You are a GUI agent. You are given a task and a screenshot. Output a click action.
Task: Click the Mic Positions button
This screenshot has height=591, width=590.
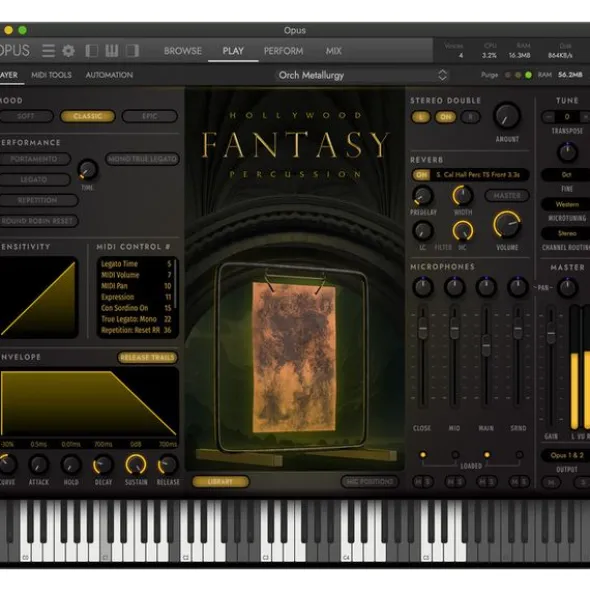(369, 481)
